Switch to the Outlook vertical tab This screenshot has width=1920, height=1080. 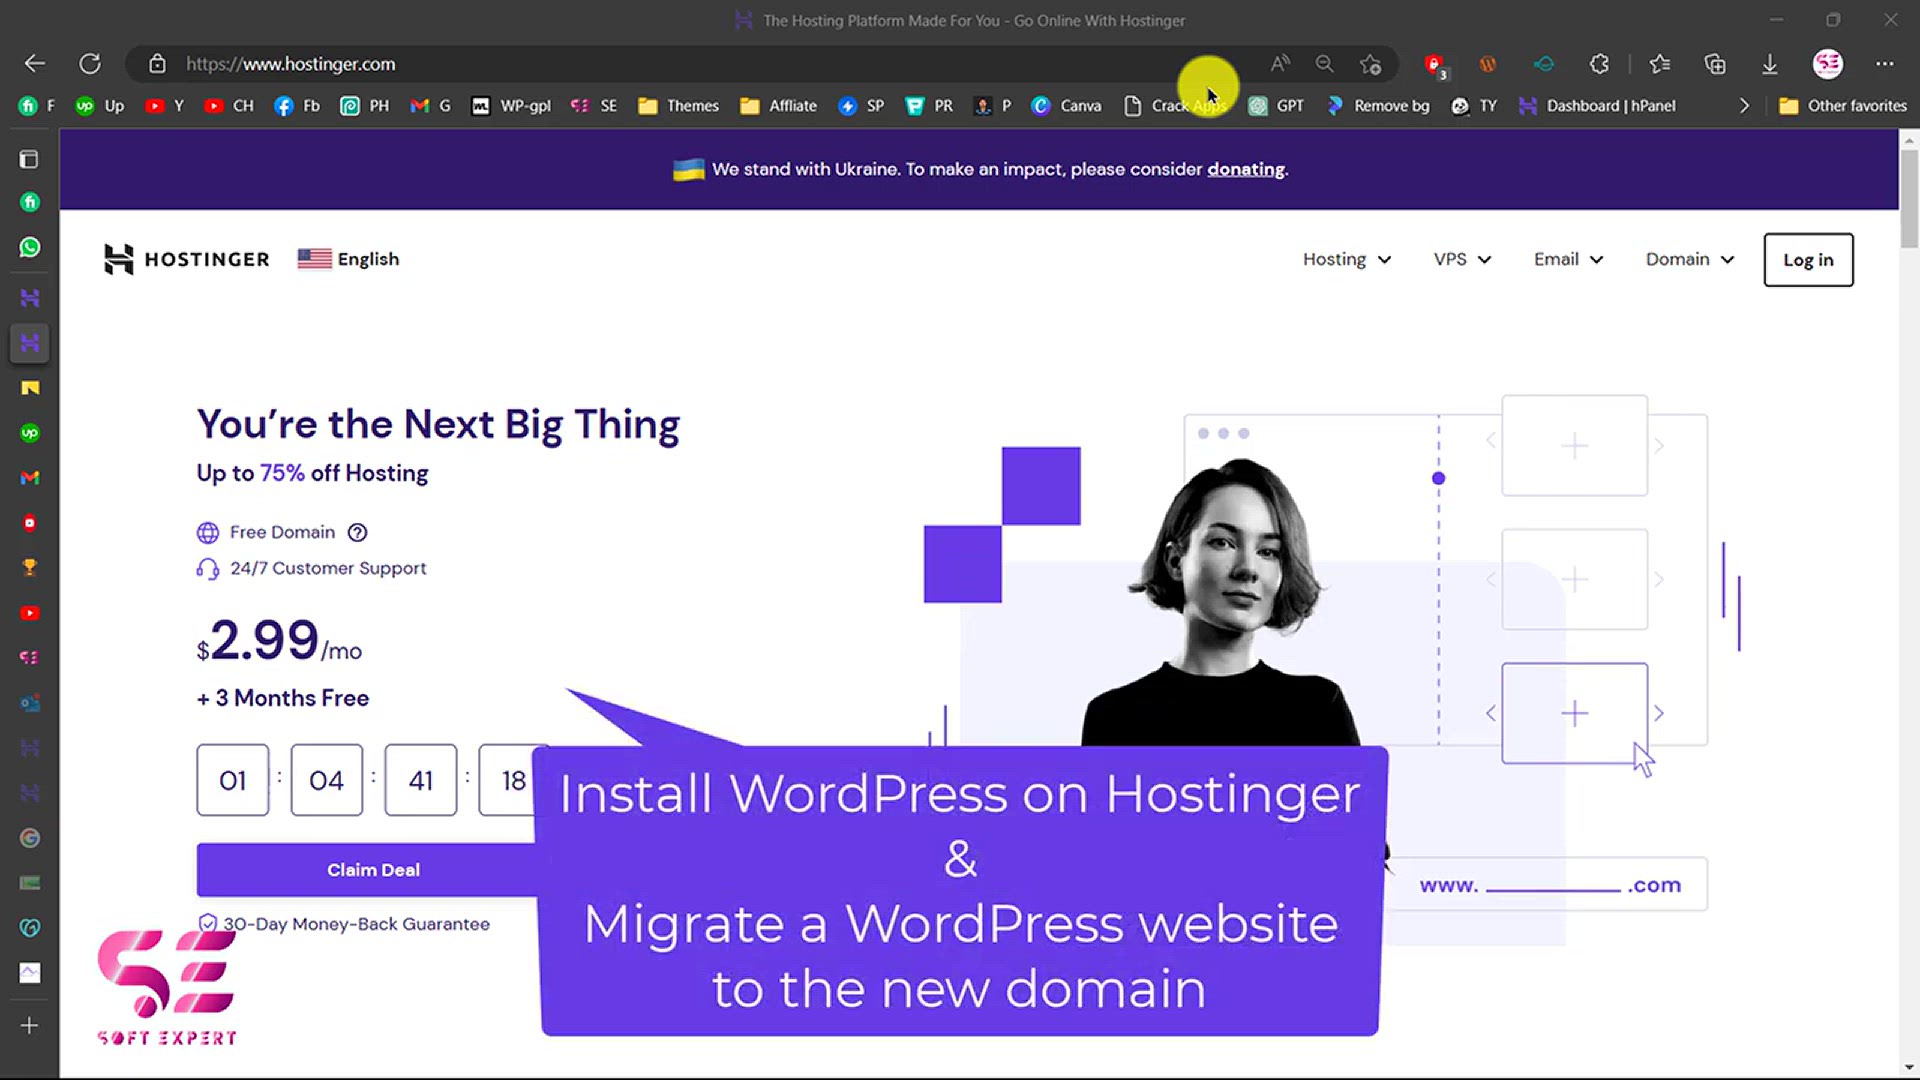(x=30, y=703)
